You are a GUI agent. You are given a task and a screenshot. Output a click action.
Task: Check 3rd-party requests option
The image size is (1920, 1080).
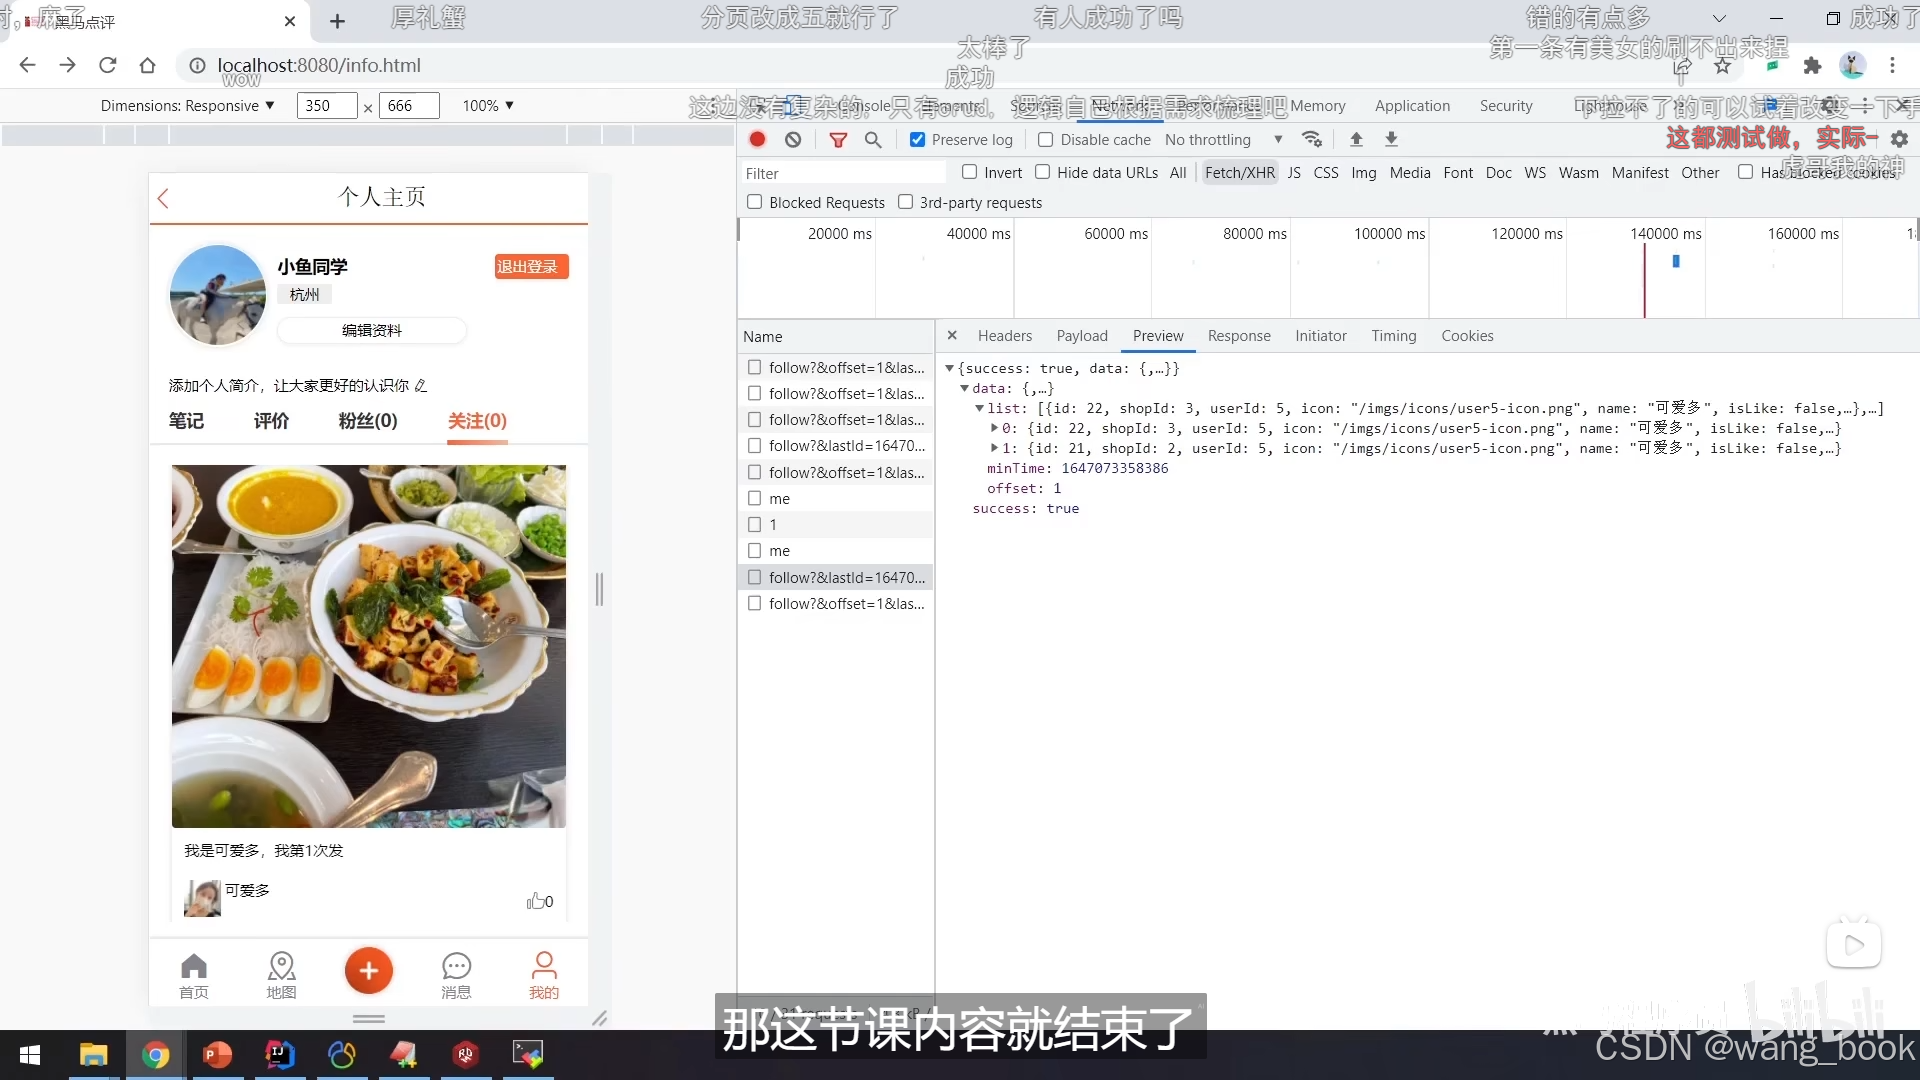[905, 202]
